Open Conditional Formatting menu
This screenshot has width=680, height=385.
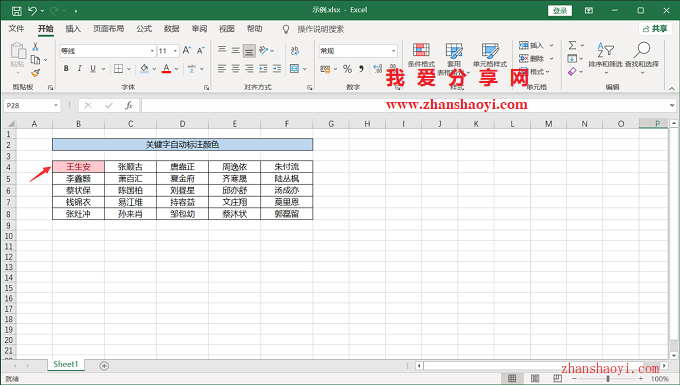(x=421, y=55)
